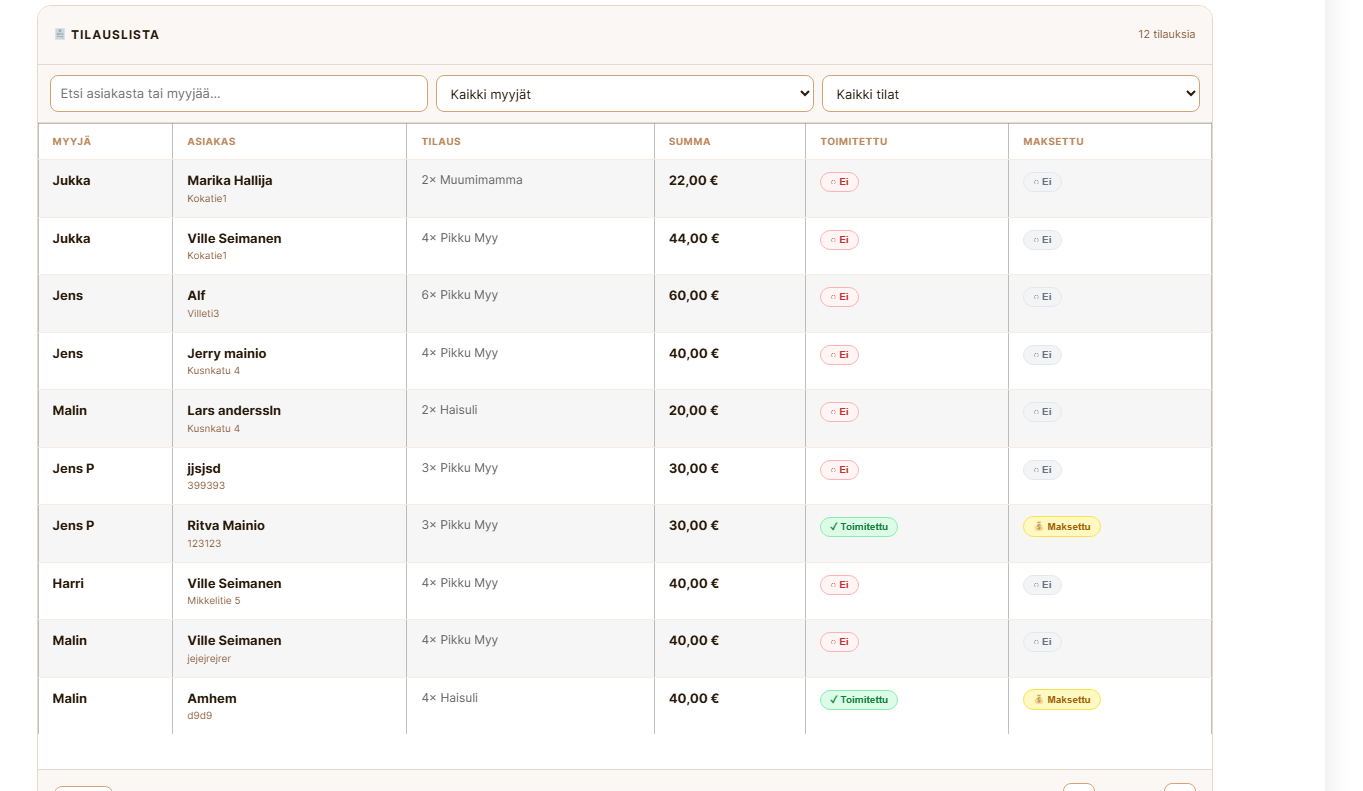Click the 2× Haisuli order text
1363x791 pixels.
tap(450, 410)
